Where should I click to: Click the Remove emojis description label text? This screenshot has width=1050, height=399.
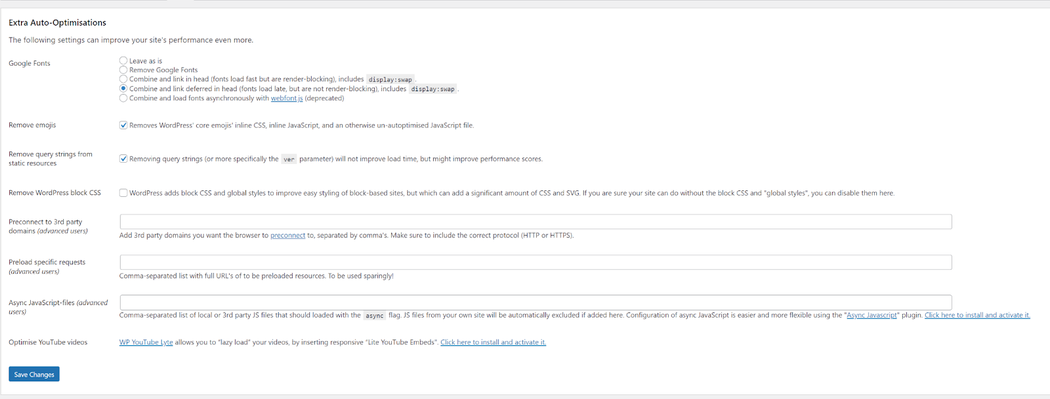coord(302,125)
